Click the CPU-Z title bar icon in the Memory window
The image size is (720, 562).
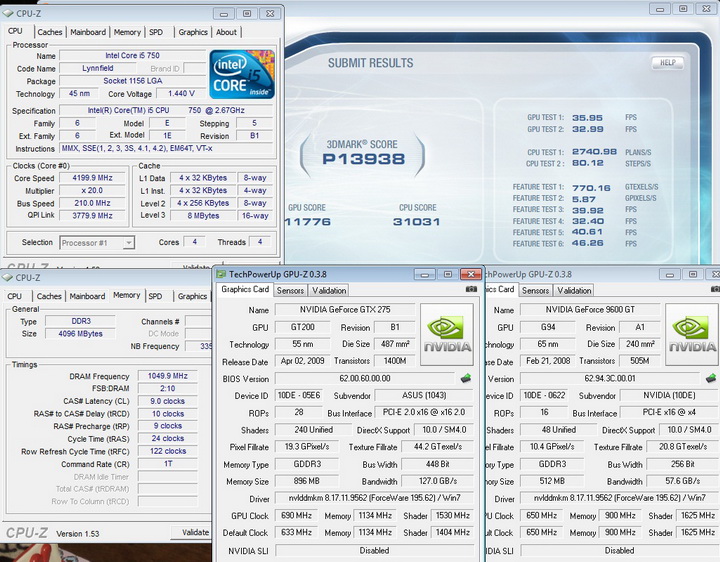pyautogui.click(x=7, y=277)
